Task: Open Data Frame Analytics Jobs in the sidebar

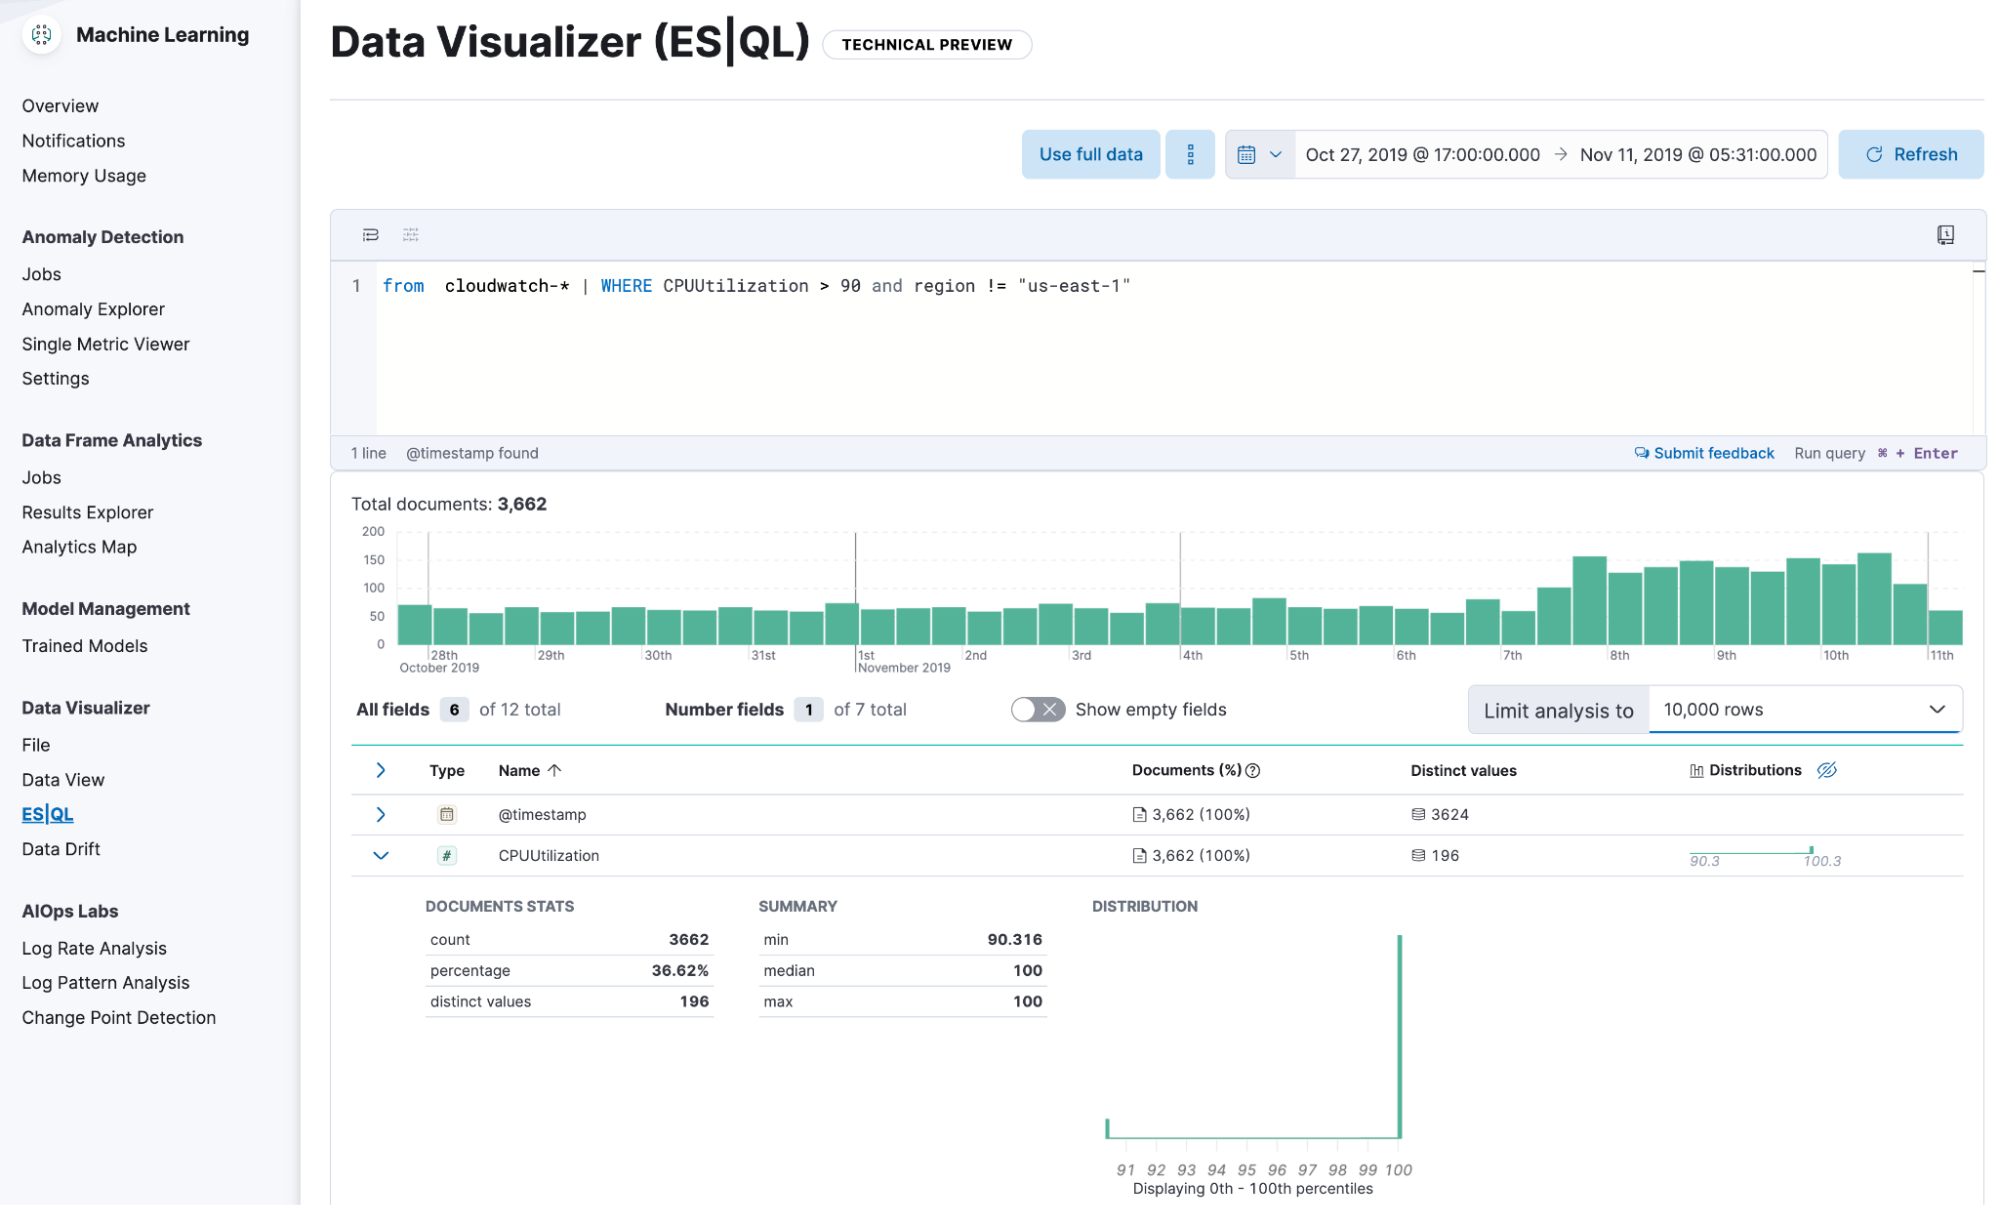Action: tap(41, 478)
